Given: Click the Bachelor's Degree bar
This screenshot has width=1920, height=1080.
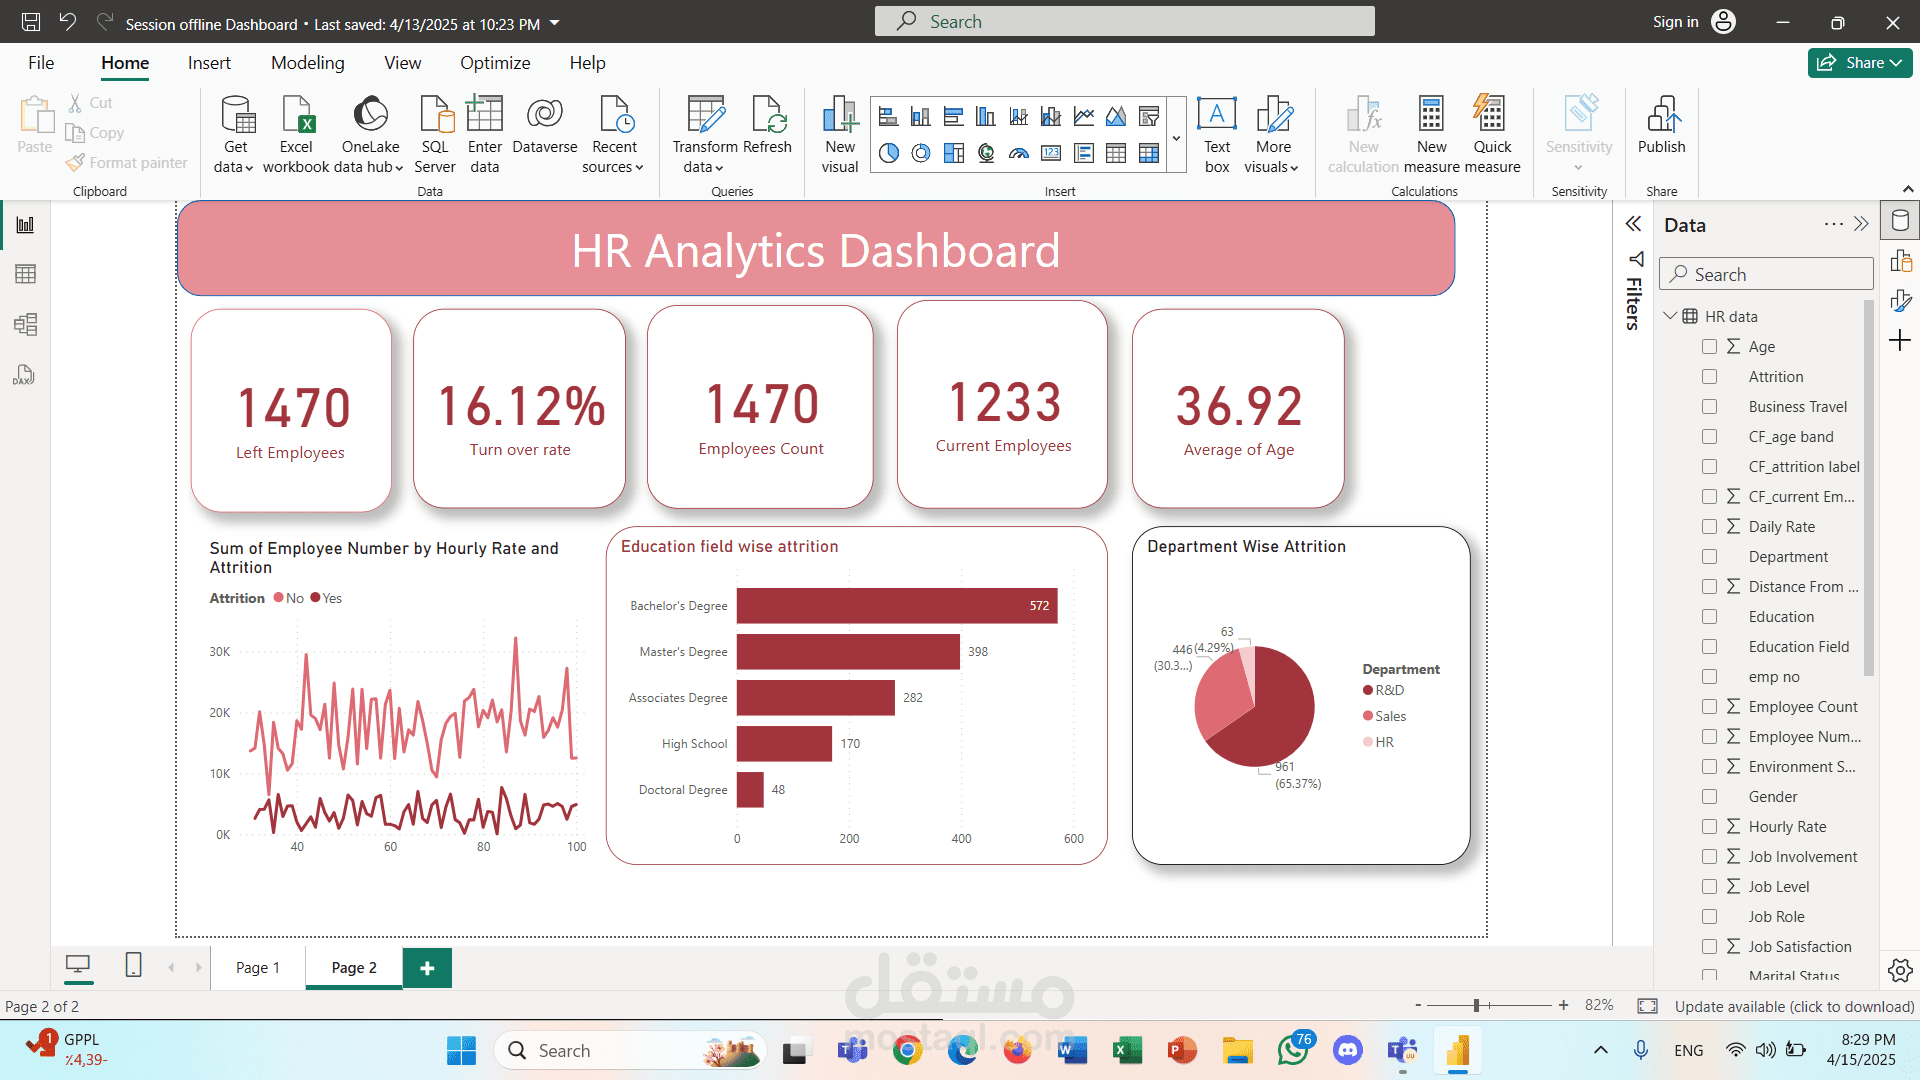Looking at the screenshot, I should pos(897,605).
